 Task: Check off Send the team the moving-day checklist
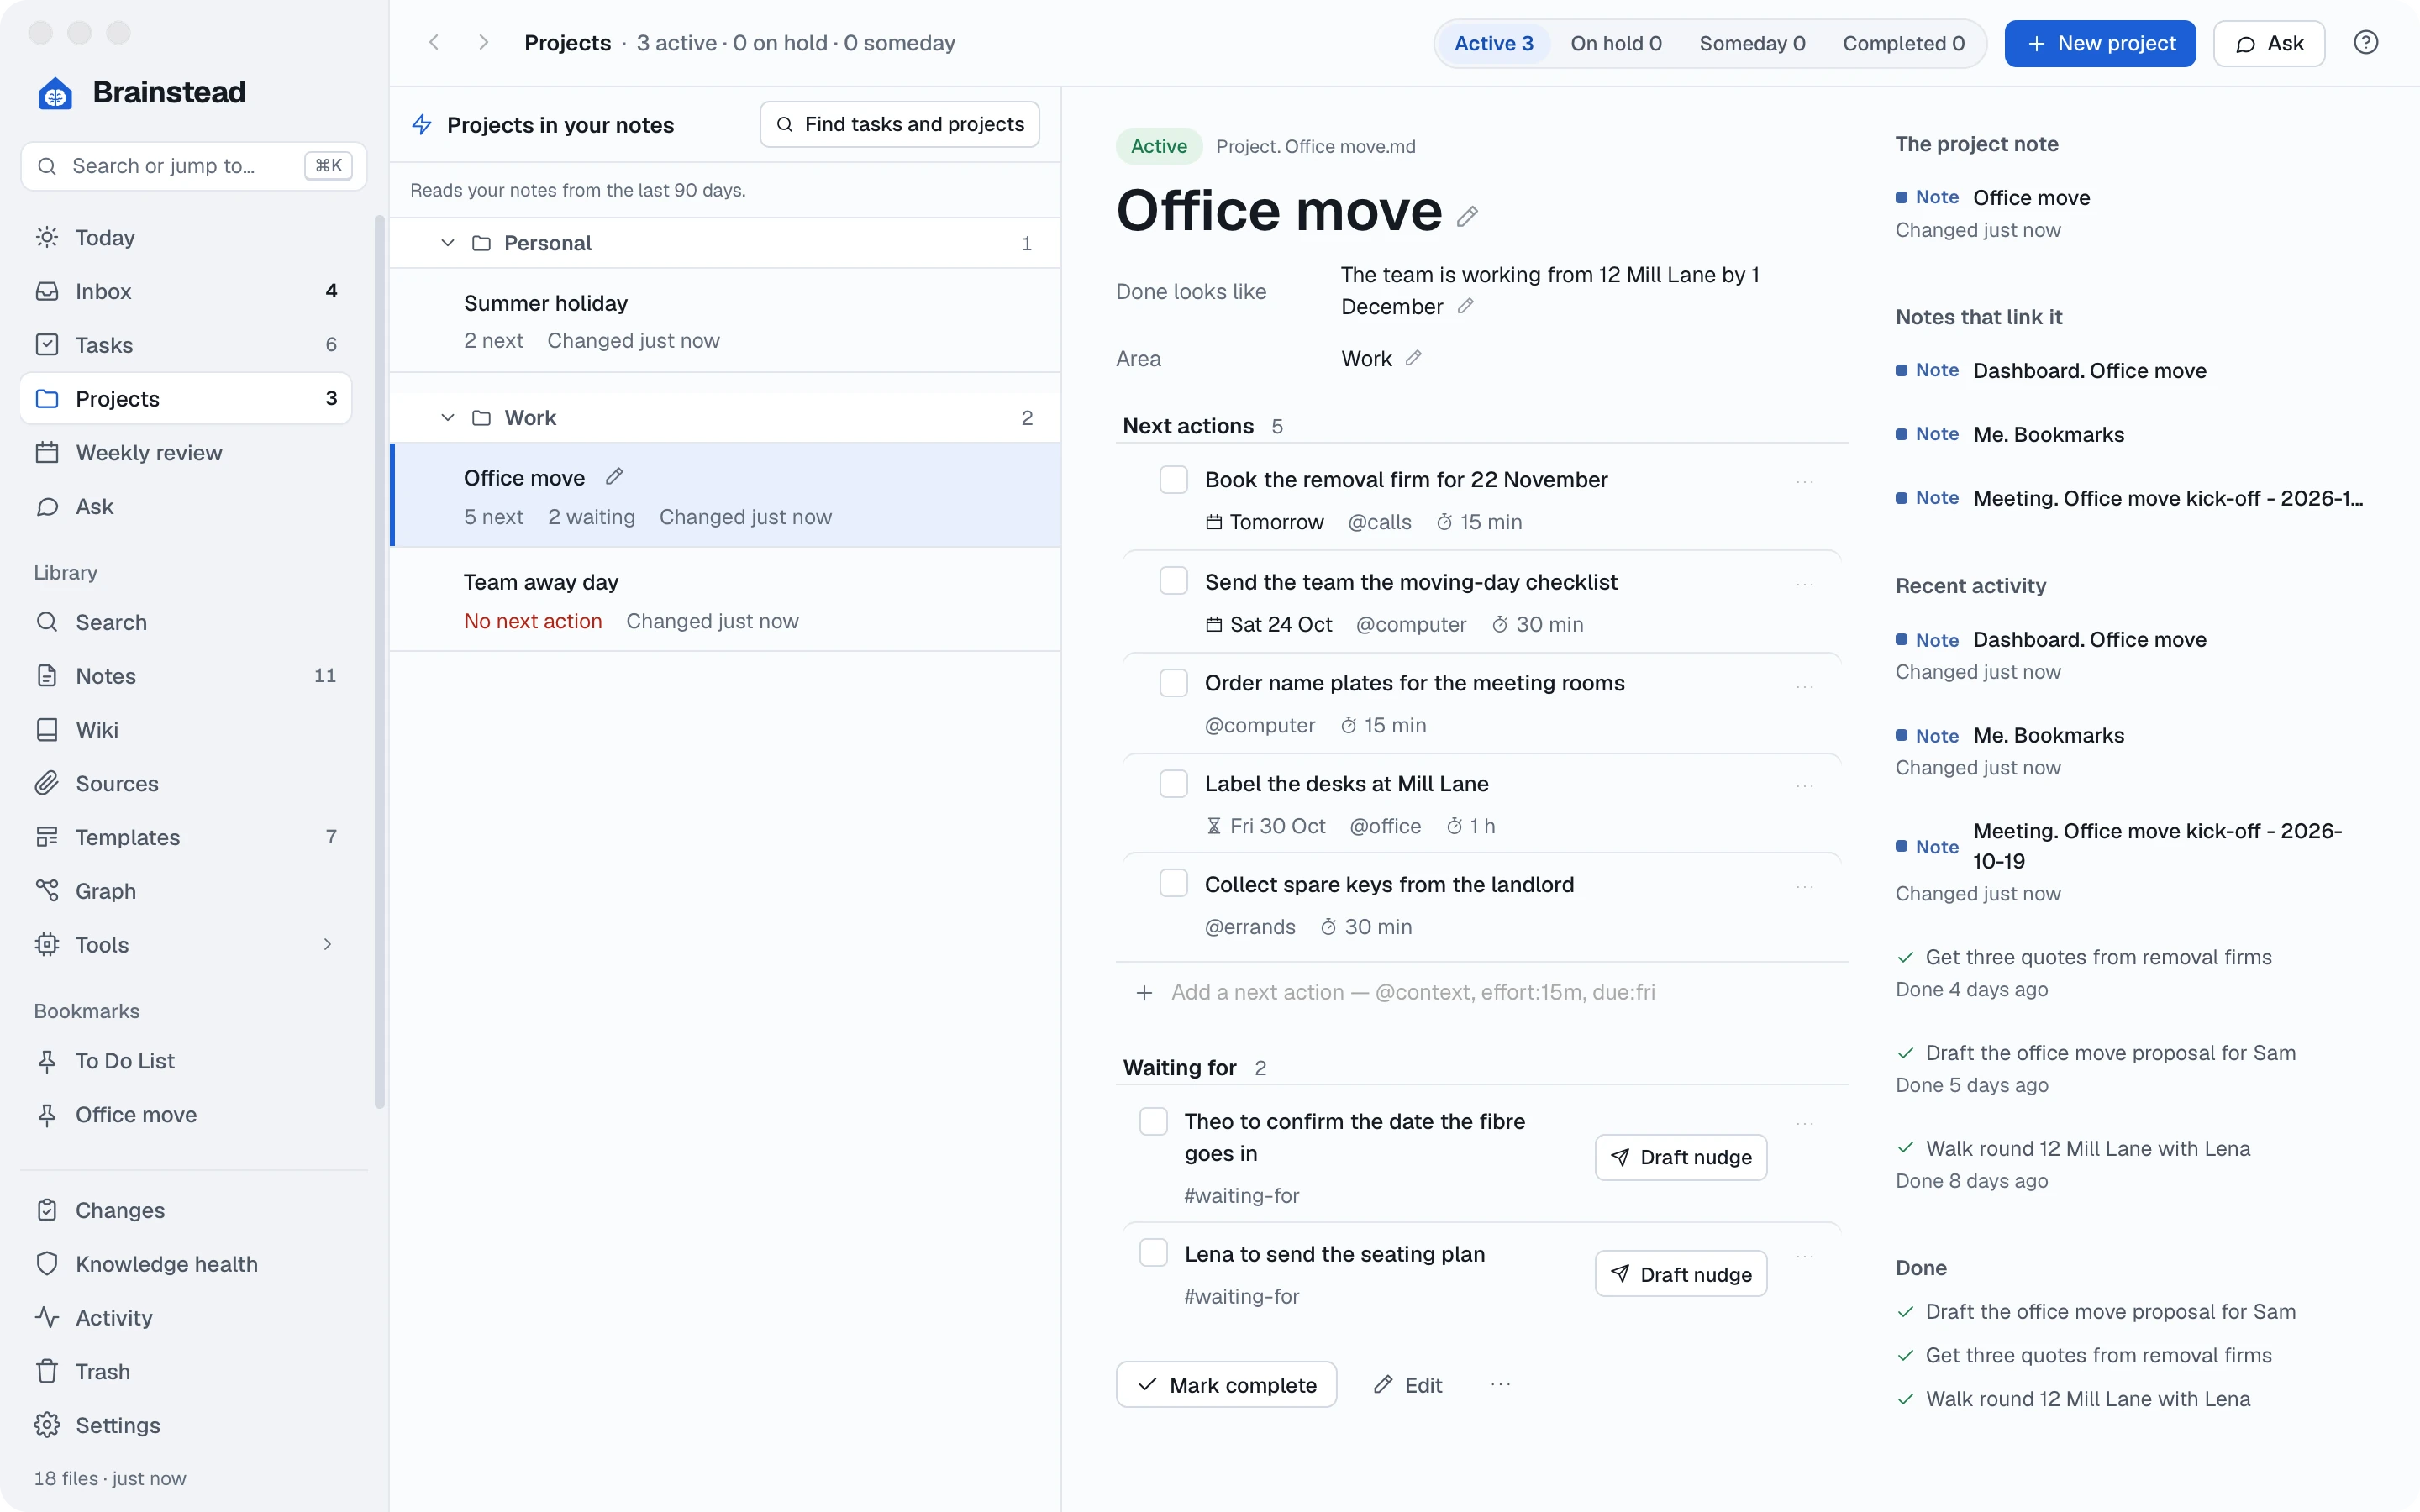[1173, 581]
